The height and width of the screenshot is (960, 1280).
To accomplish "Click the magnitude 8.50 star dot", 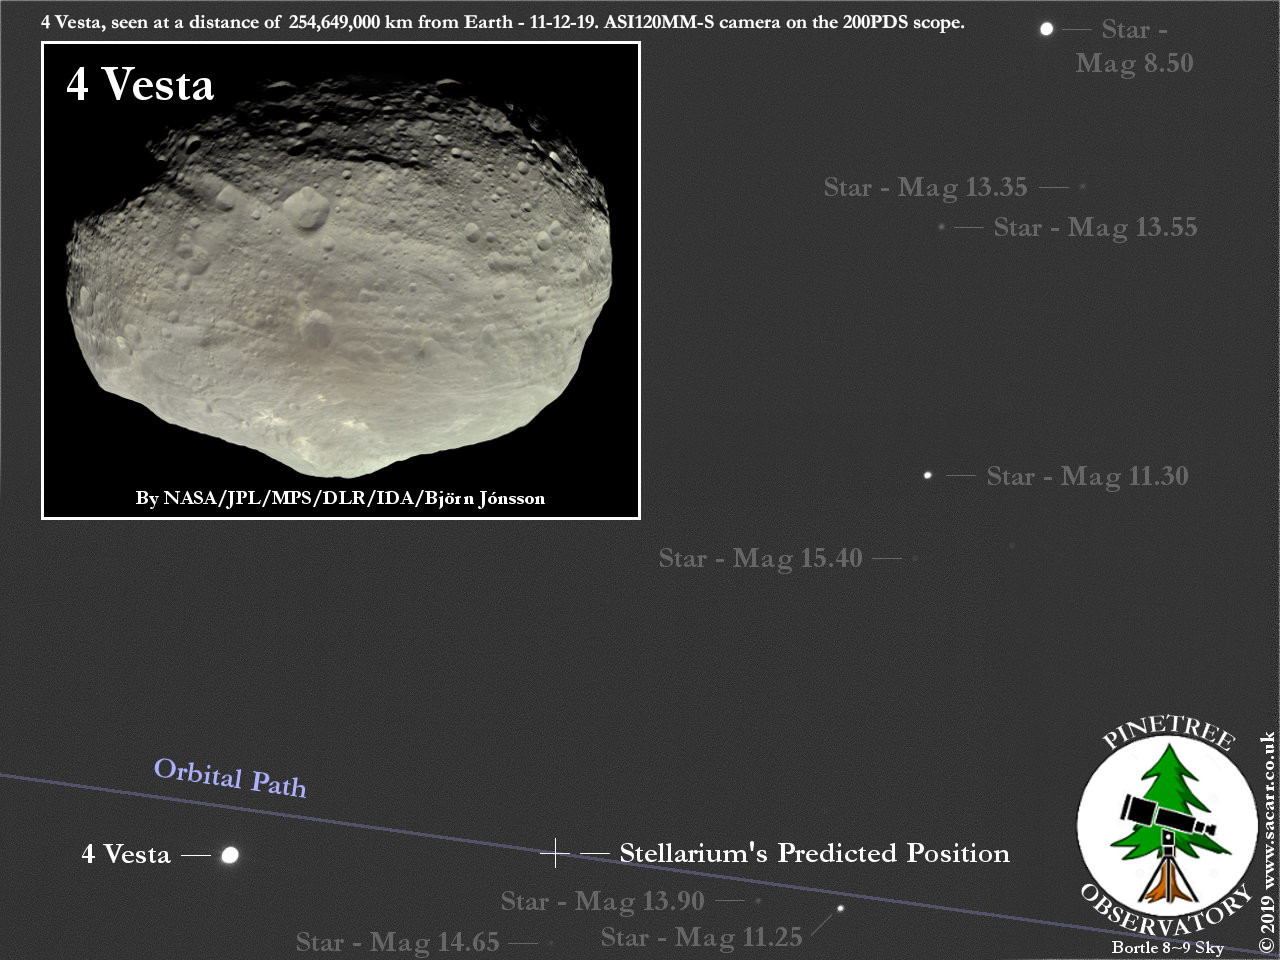I will pyautogui.click(x=1046, y=29).
